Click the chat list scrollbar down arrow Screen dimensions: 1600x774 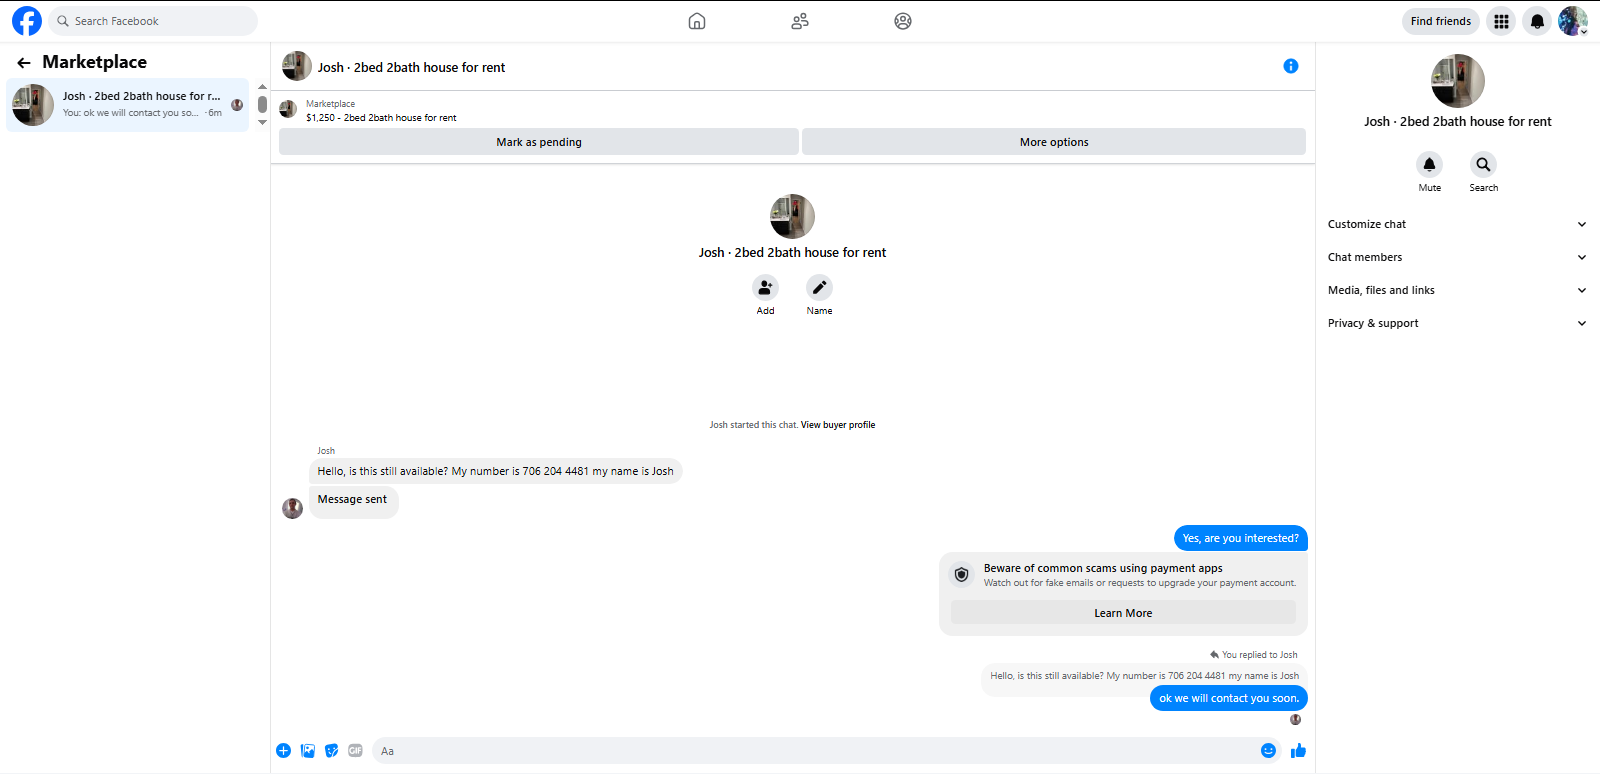[x=262, y=122]
